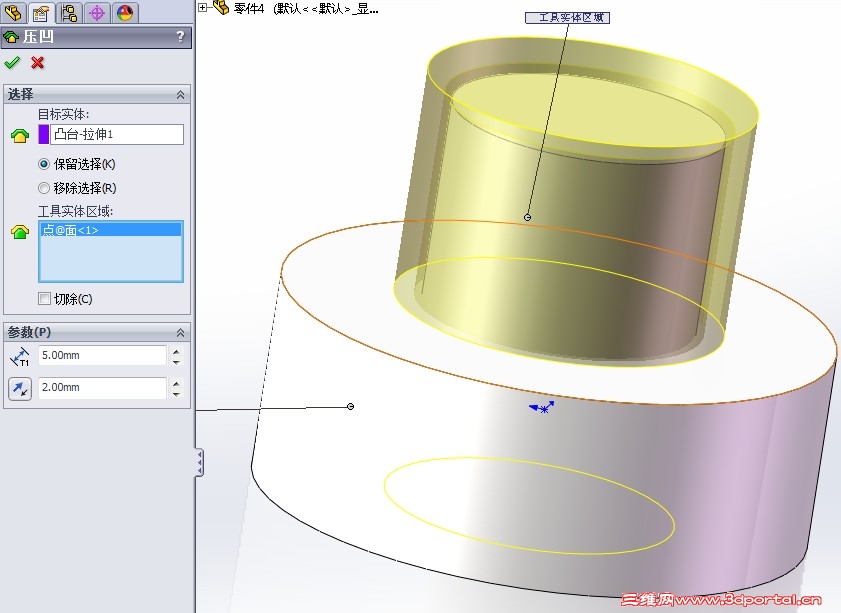The image size is (841, 613).
Task: Click the green checkmark to accept indent
Action: point(12,63)
